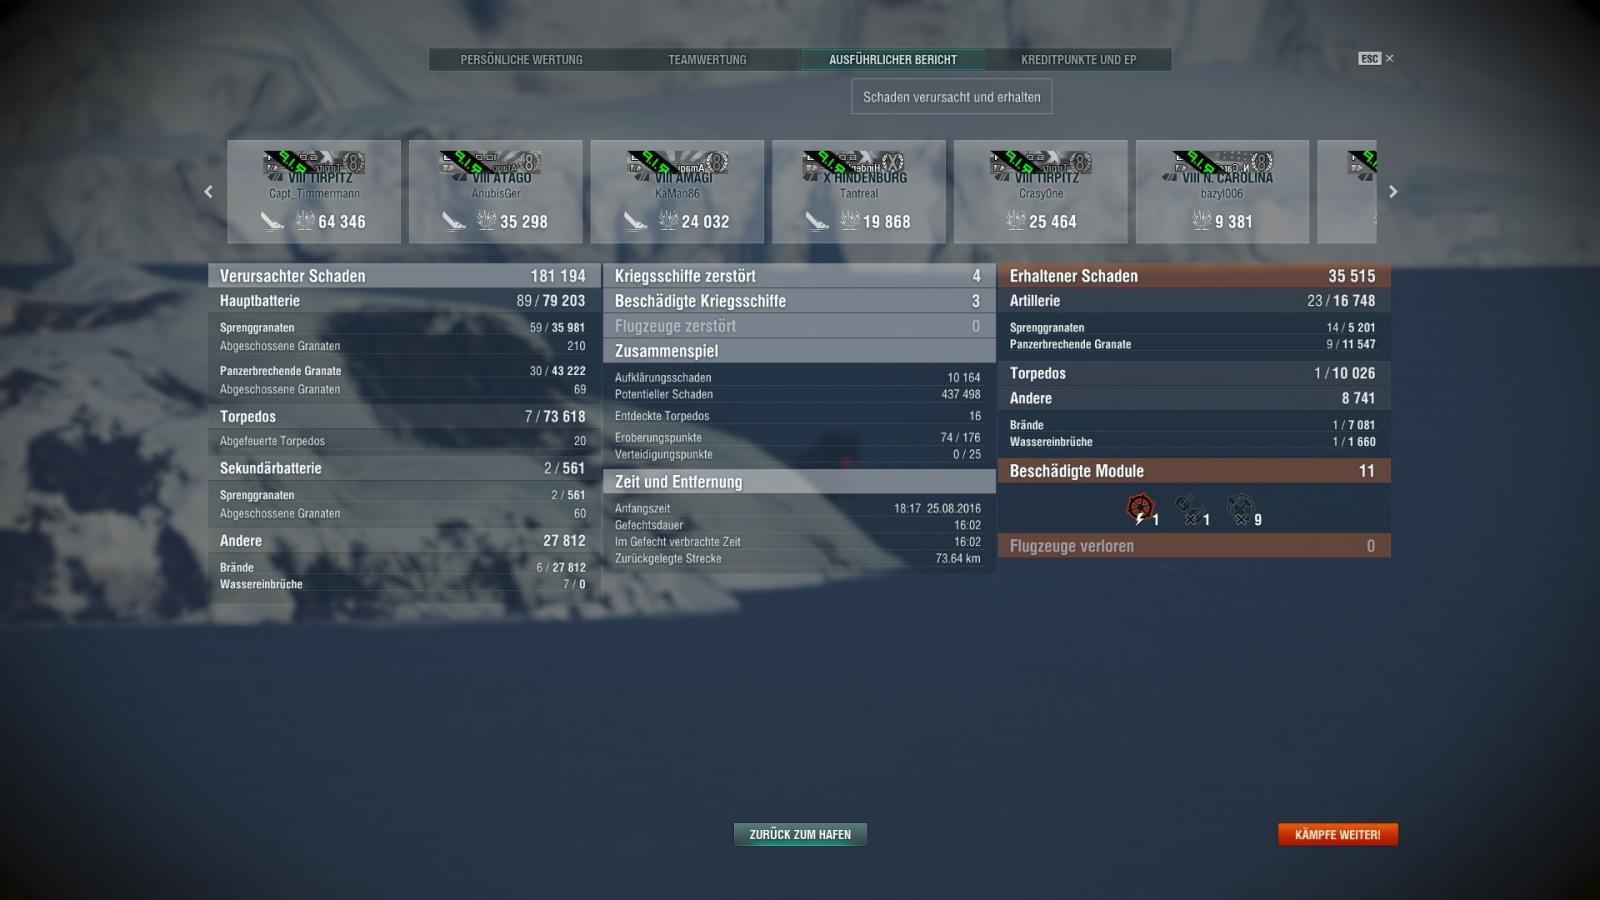The image size is (1600, 900).
Task: Click sunk-ship icon on Tantreal Hindenburg card
Action: pos(818,221)
